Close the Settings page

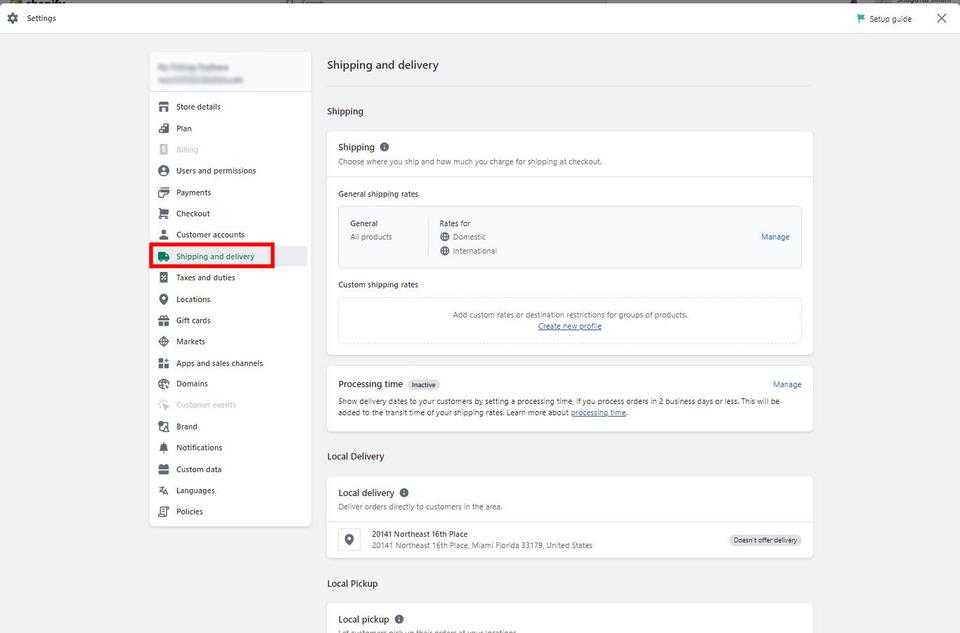tap(942, 18)
